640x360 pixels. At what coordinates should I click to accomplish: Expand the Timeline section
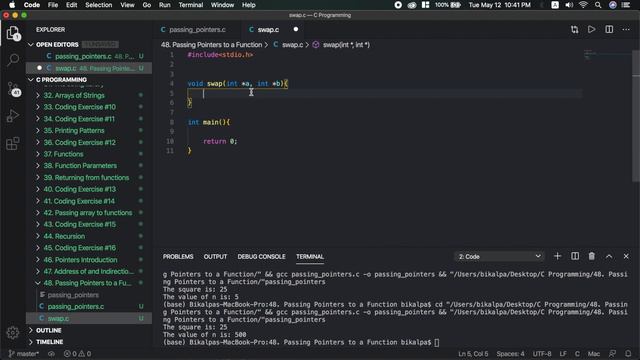(x=49, y=342)
